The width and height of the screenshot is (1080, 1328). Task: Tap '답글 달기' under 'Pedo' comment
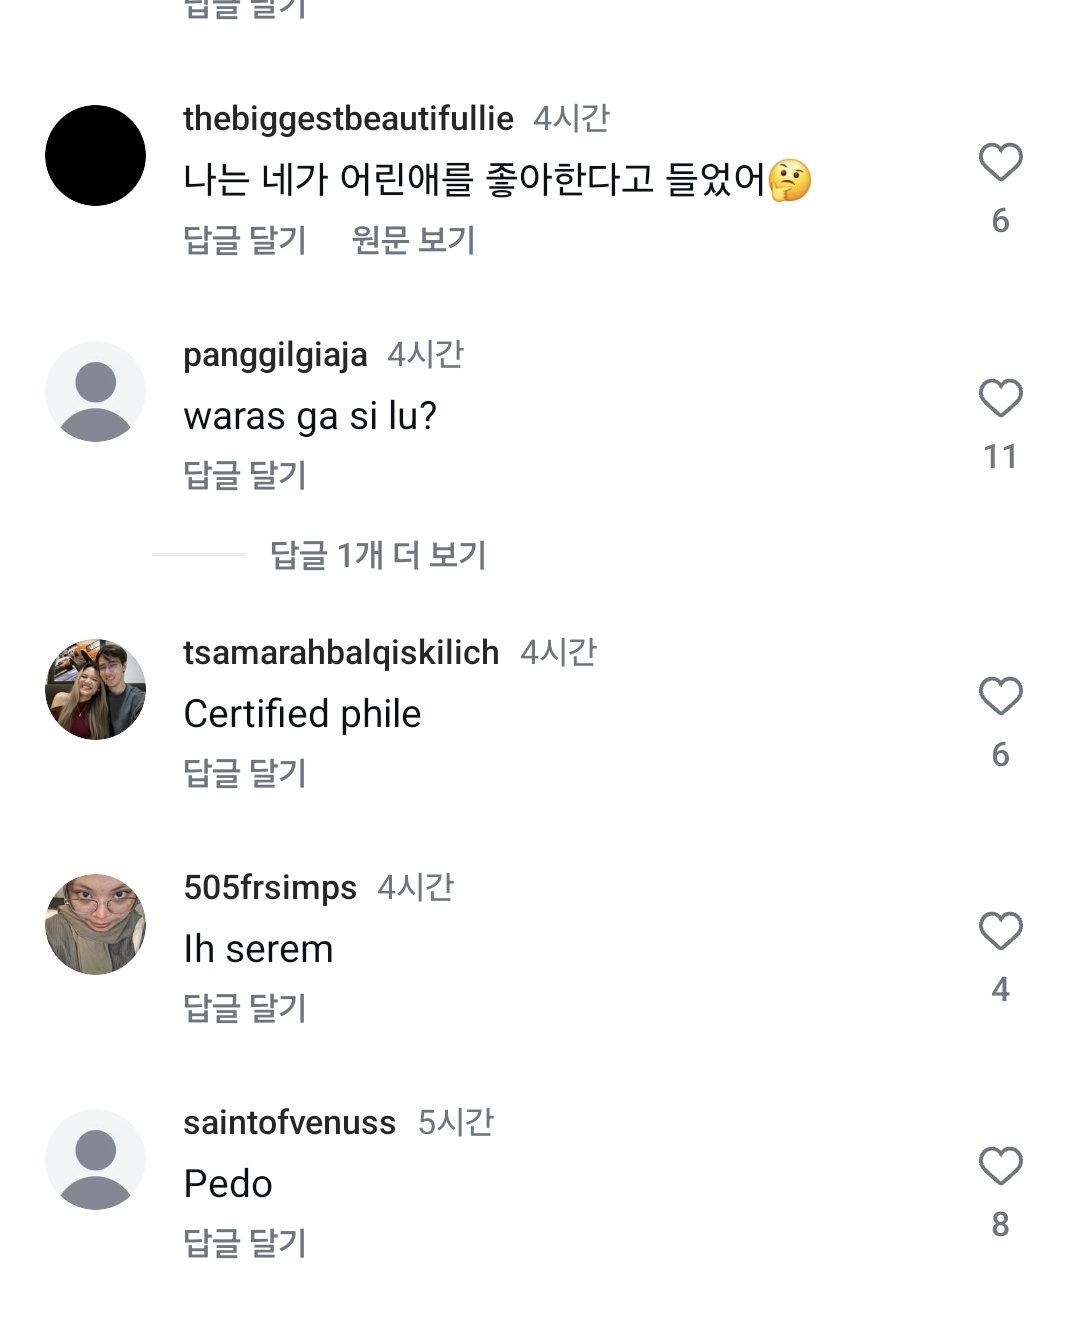[x=245, y=1243]
